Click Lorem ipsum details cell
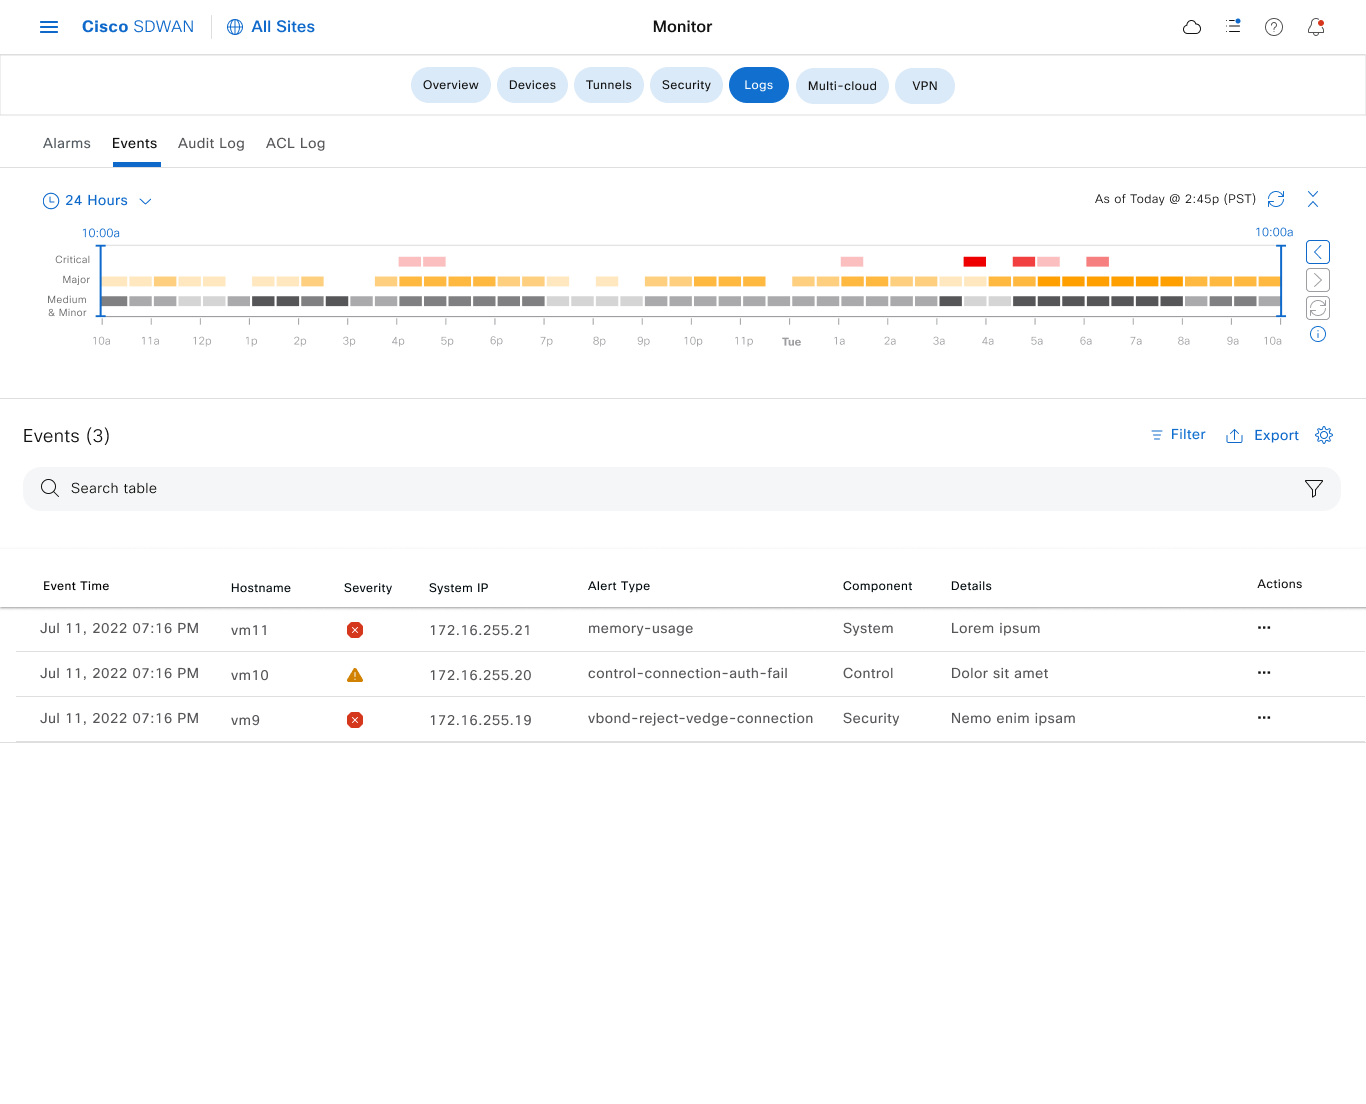Image resolution: width=1366 pixels, height=1104 pixels. 996,628
